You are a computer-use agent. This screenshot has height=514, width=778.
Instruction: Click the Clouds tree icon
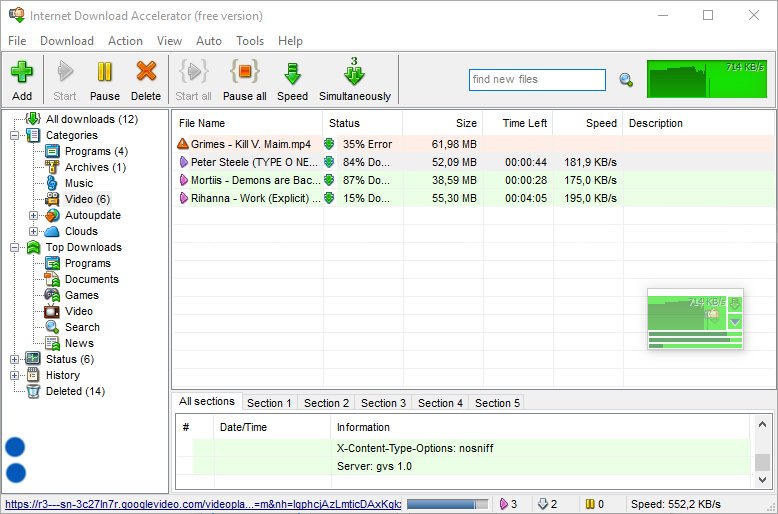click(x=52, y=231)
